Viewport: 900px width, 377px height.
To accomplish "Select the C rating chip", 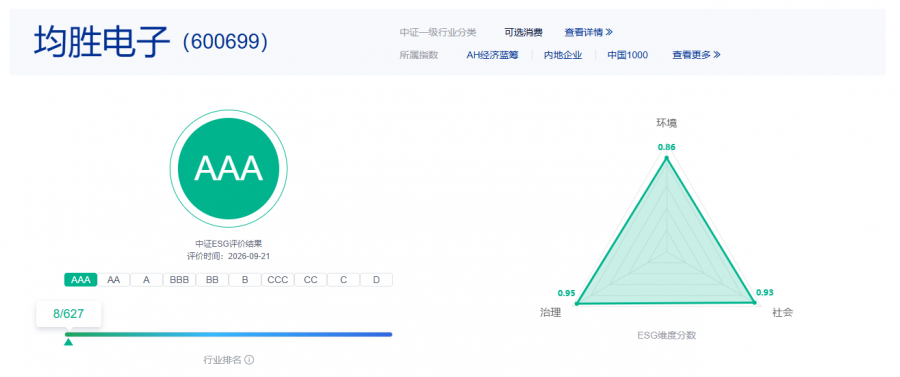I will [x=343, y=279].
